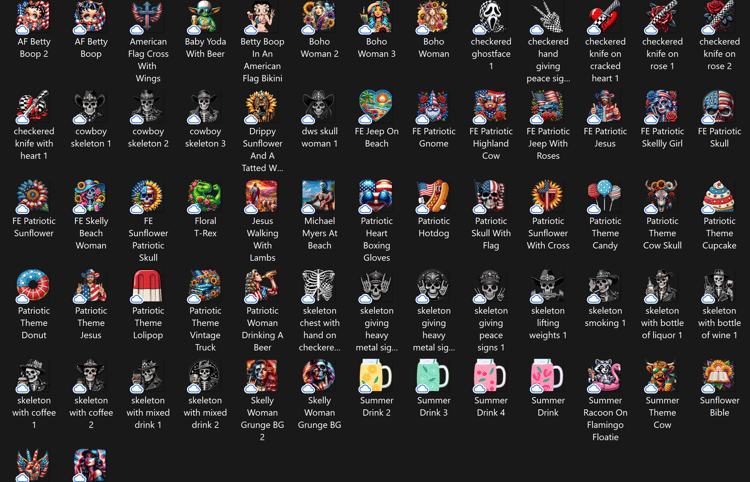This screenshot has width=750, height=482.
Task: Click the "skeleton with mixed drink 1" label
Action: click(148, 413)
